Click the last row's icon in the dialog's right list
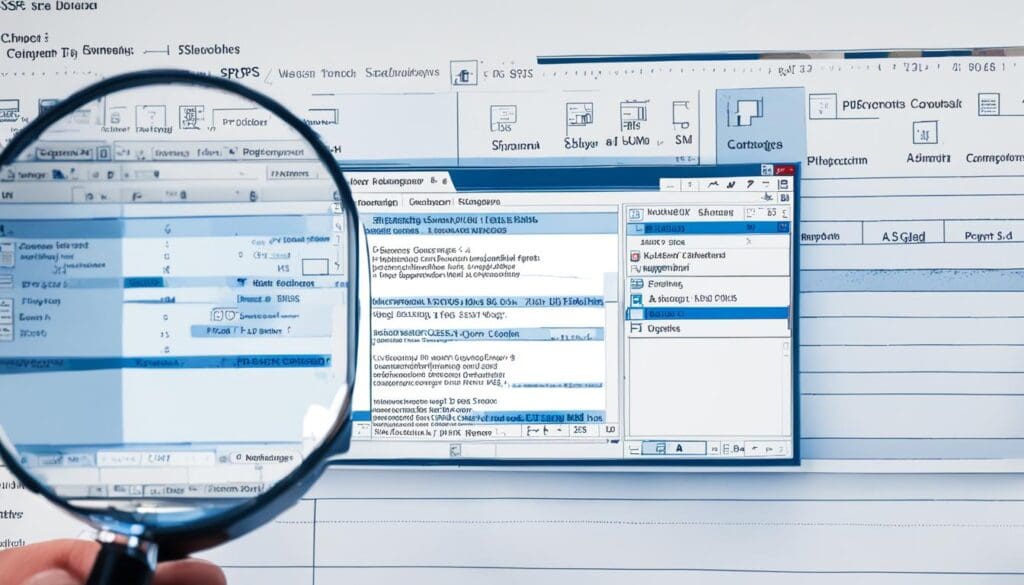The image size is (1024, 585). tap(635, 328)
